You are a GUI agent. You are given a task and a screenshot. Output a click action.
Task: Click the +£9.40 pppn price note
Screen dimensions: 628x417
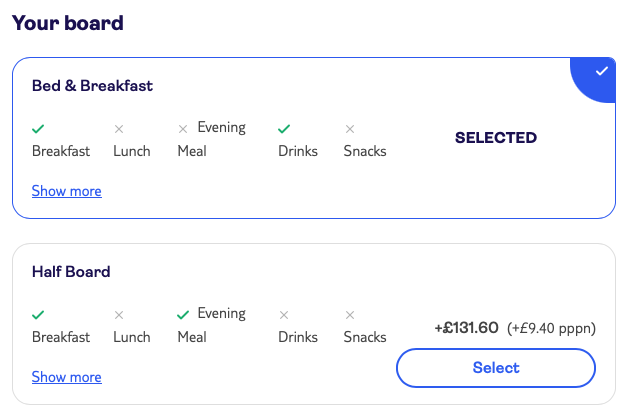[x=552, y=328]
